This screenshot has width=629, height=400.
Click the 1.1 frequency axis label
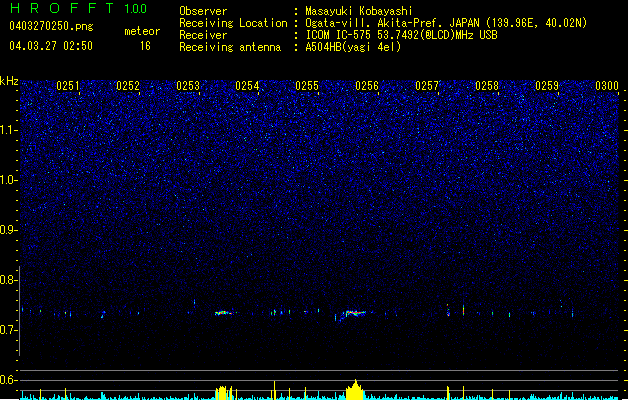8,130
